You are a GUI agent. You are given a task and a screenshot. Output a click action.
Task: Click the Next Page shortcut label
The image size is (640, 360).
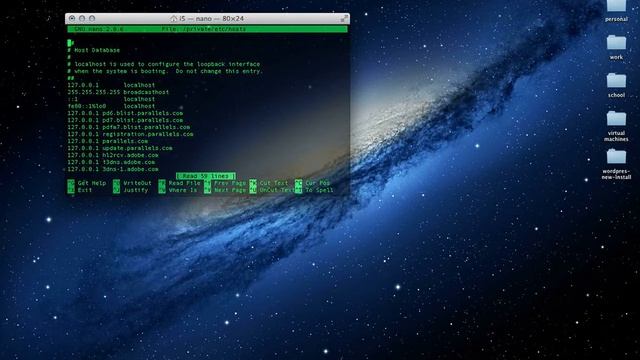tap(230, 190)
